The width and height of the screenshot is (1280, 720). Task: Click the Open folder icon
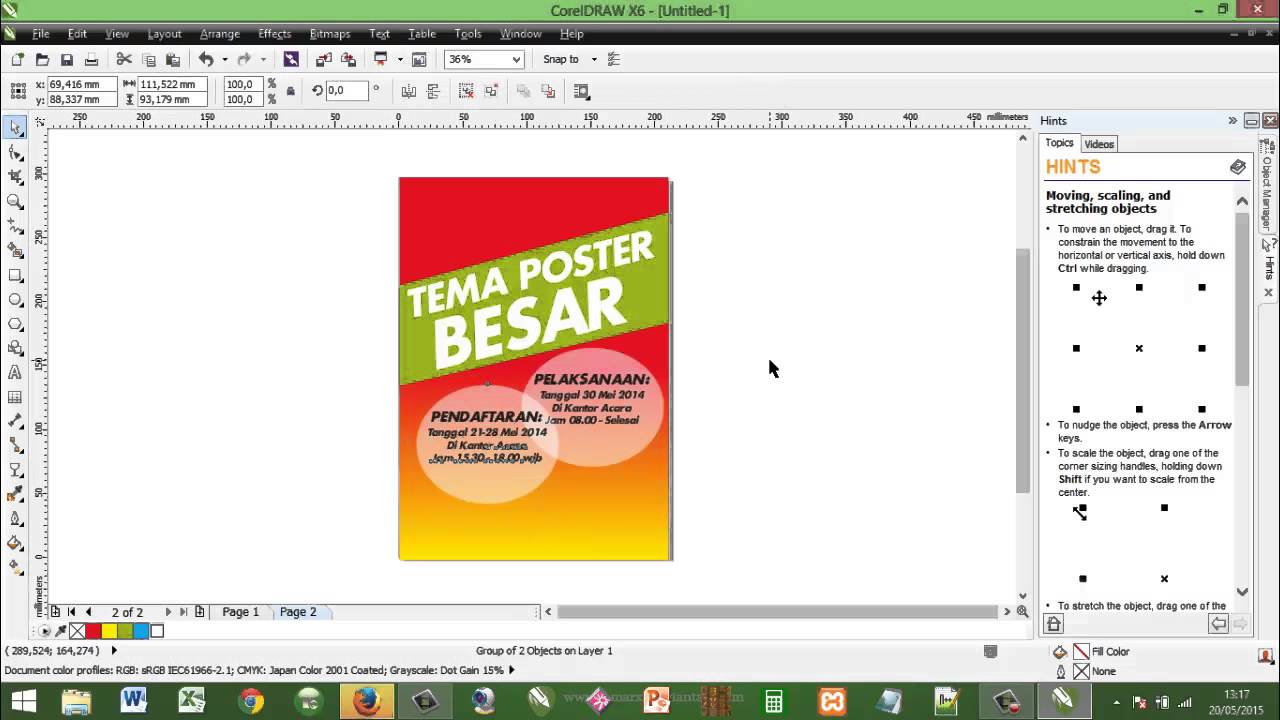(42, 59)
